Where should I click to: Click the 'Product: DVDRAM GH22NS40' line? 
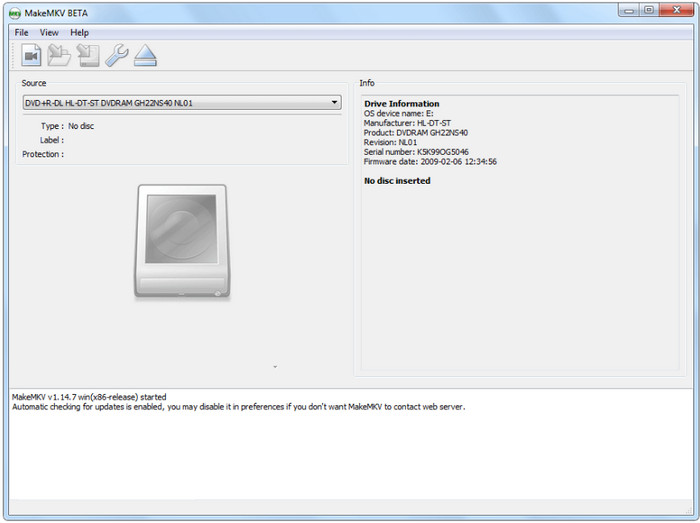click(x=416, y=133)
